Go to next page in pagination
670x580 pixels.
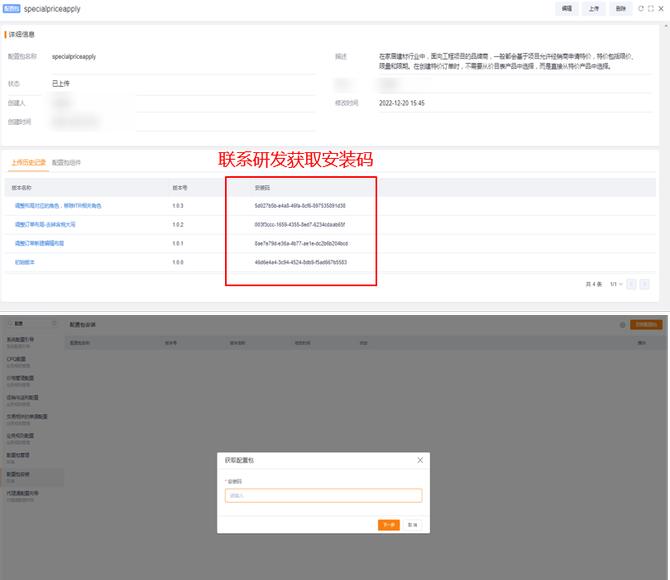pos(645,284)
